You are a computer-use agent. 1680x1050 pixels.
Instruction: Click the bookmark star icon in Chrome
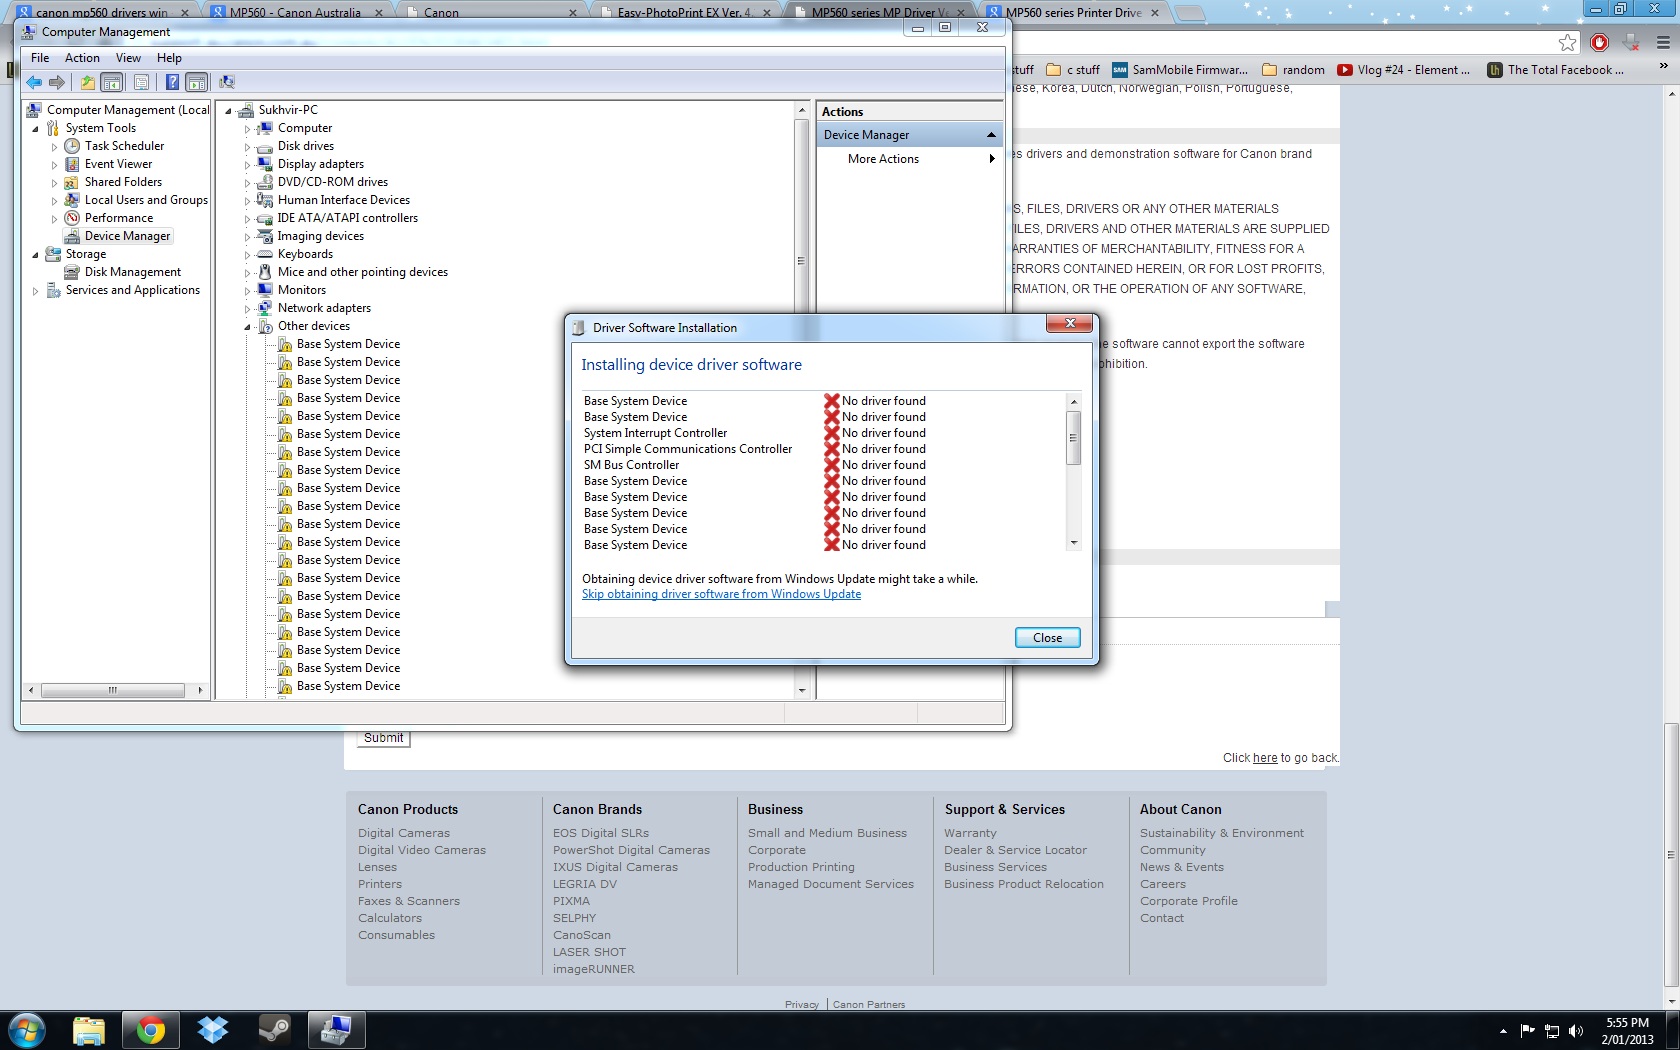(1567, 42)
